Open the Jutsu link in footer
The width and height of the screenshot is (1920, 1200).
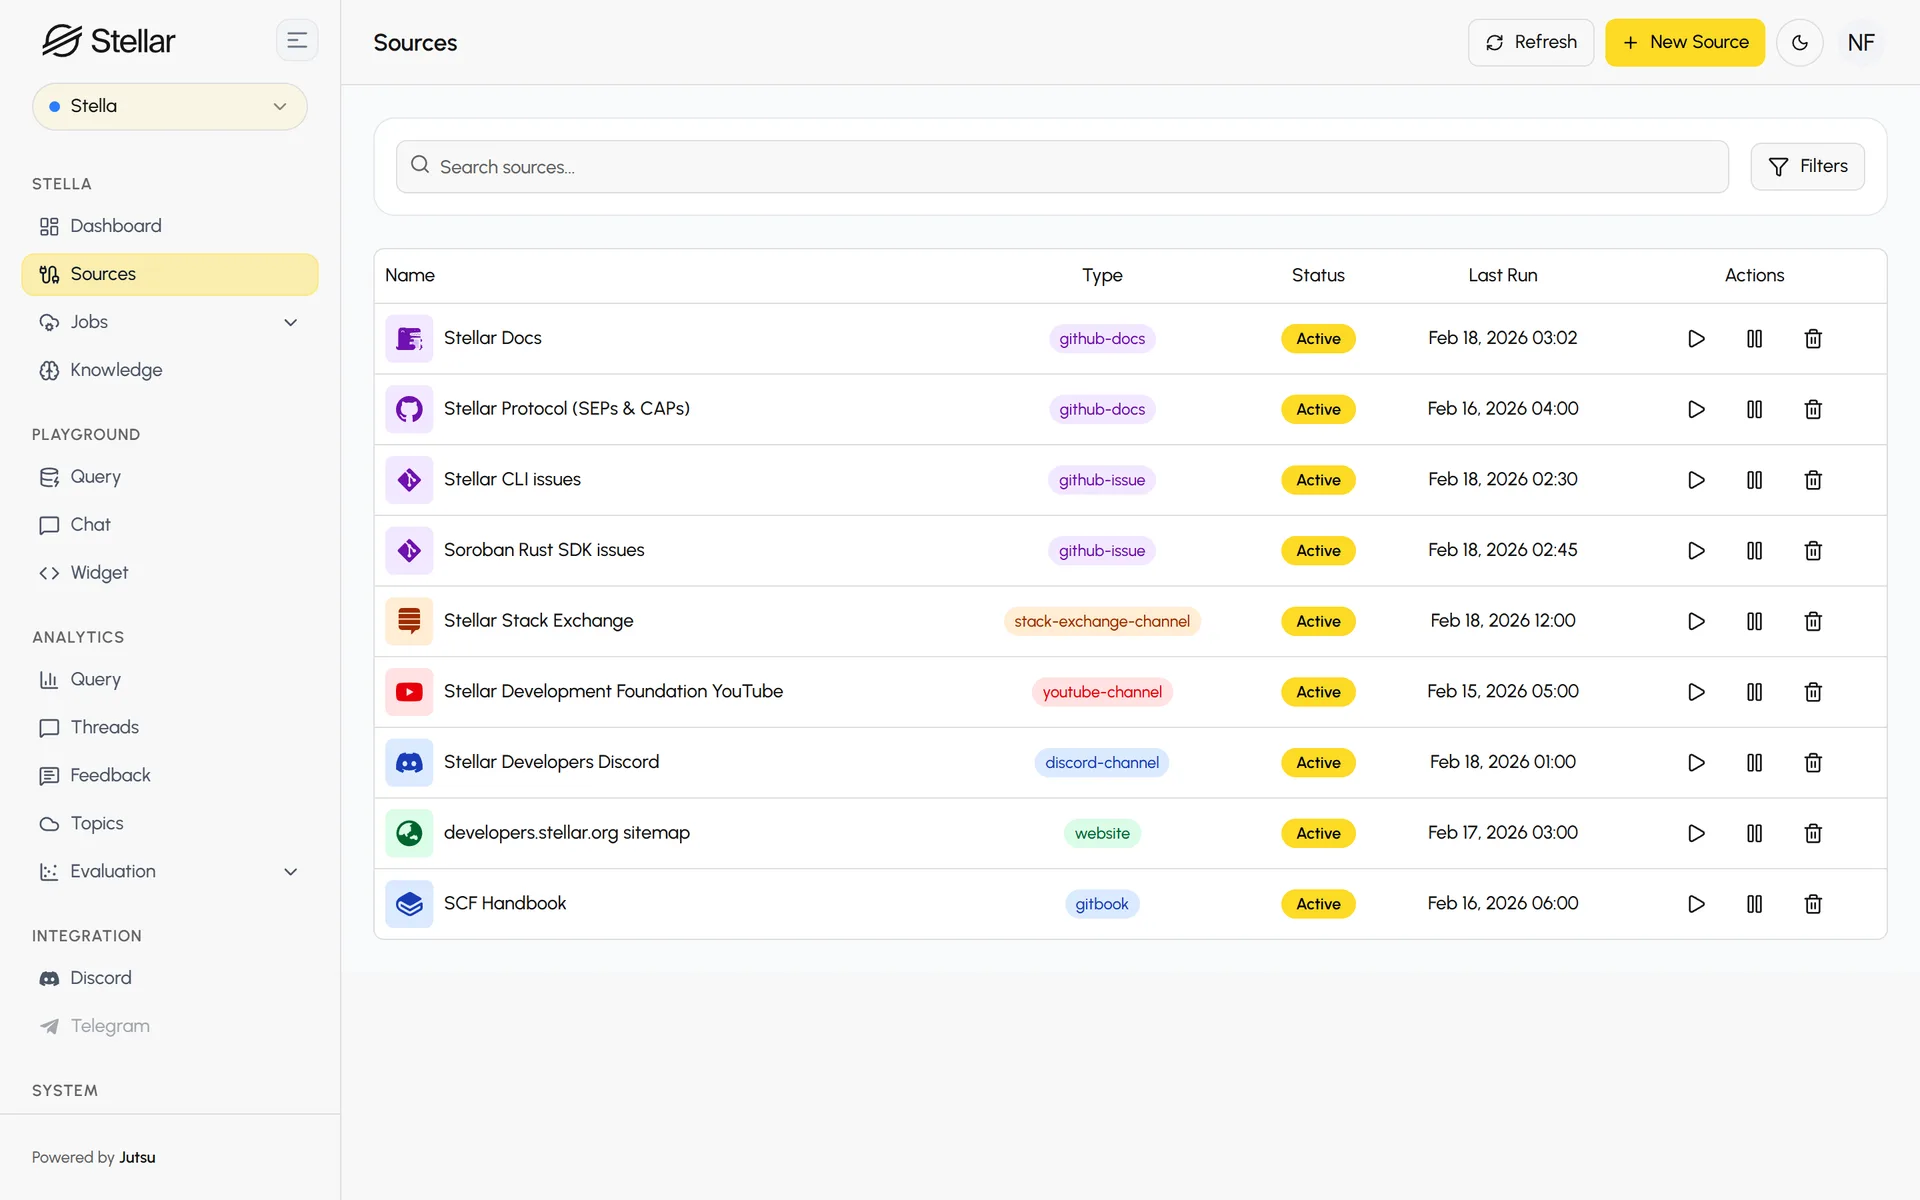[x=137, y=1158]
